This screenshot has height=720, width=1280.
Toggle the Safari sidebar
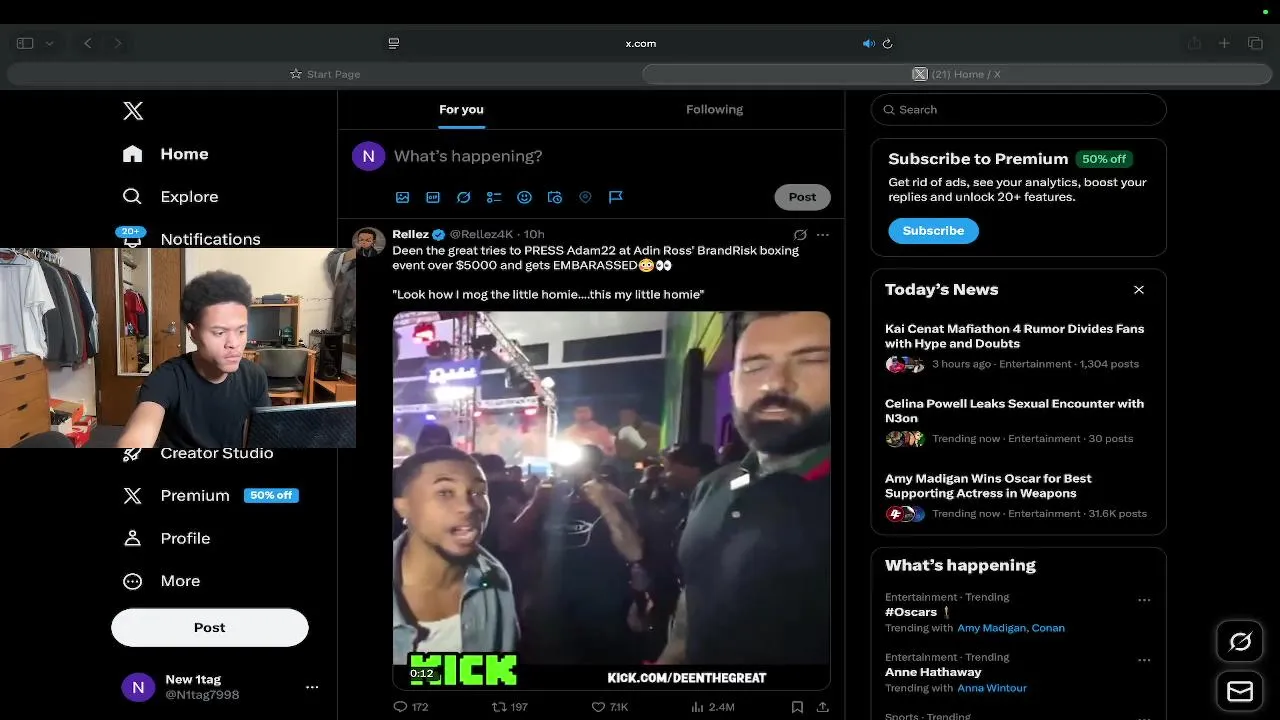coord(25,43)
